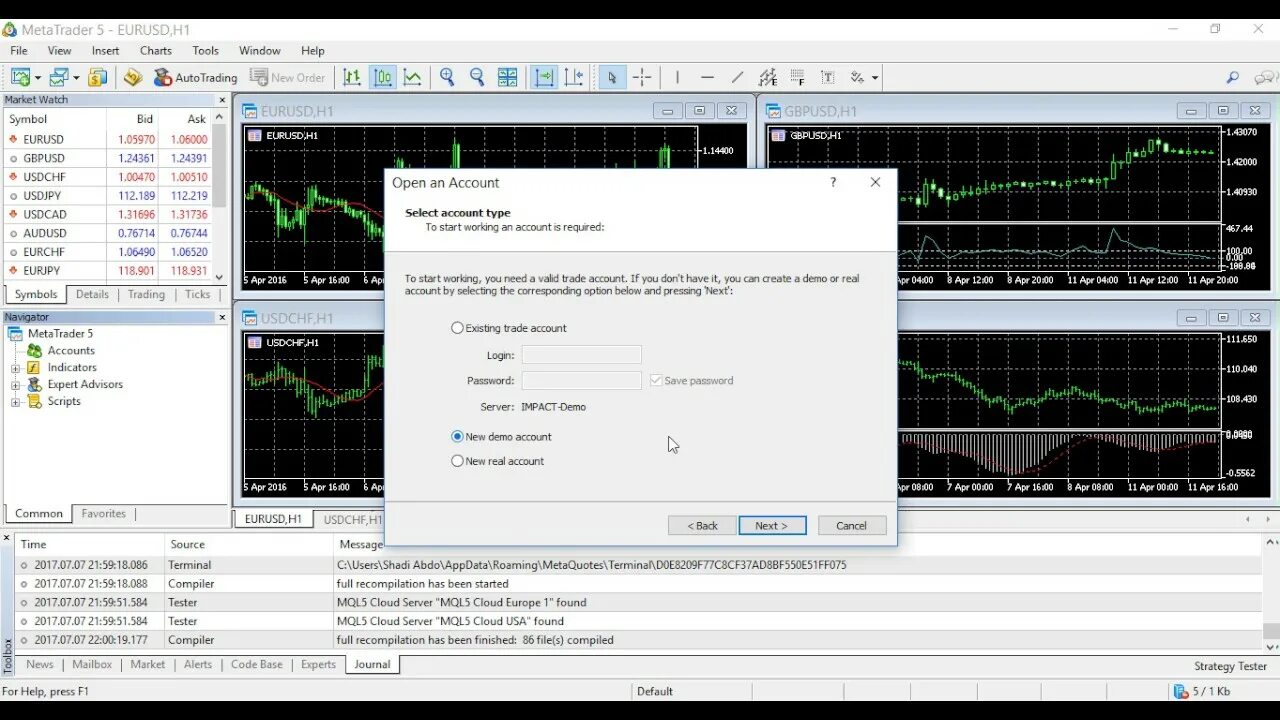
Task: Expand the Scripts tree node
Action: pyautogui.click(x=15, y=402)
